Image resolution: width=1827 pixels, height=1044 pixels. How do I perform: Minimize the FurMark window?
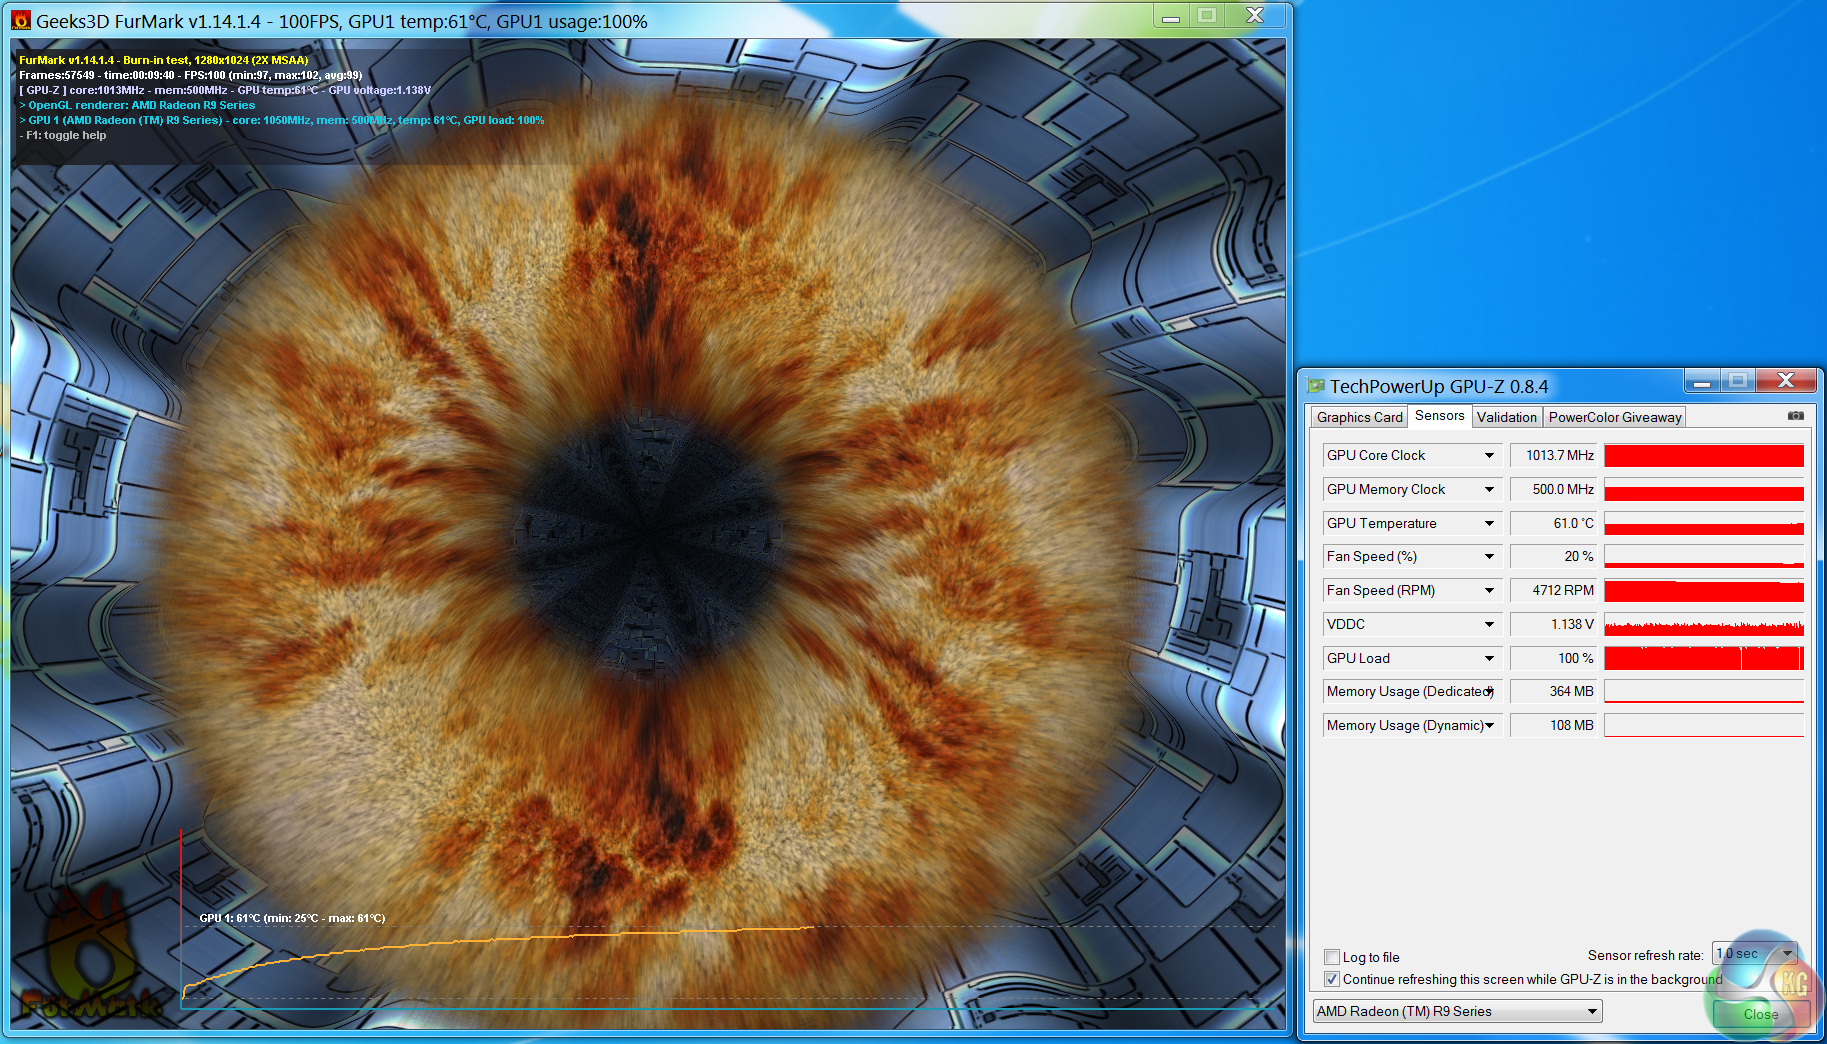coord(1170,16)
